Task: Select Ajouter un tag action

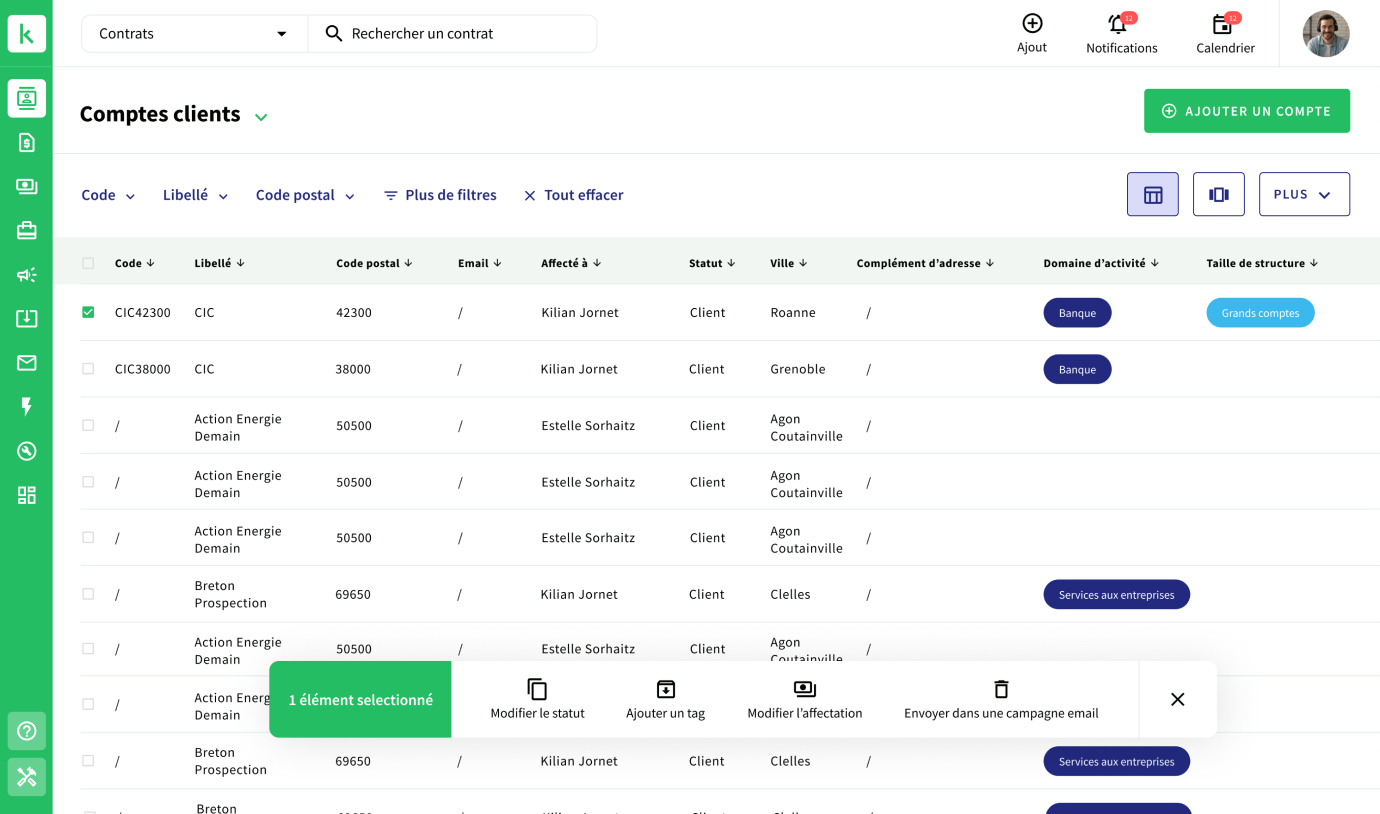Action: point(665,699)
